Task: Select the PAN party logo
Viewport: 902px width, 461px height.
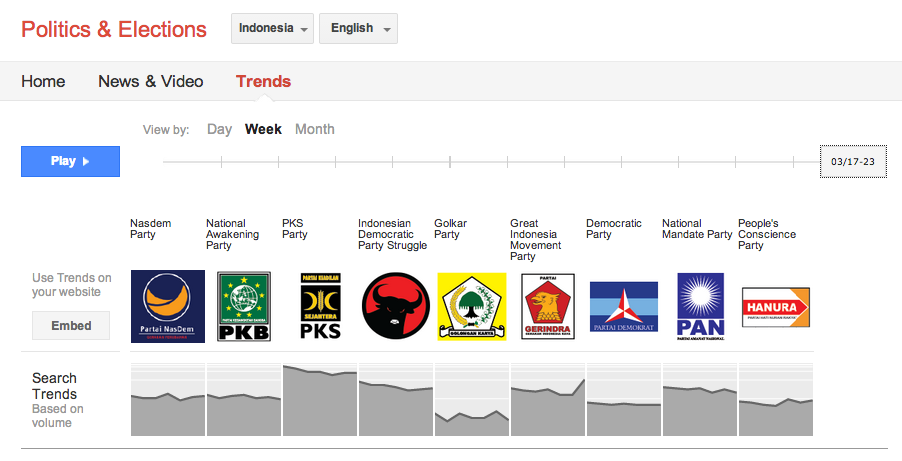Action: pos(700,306)
